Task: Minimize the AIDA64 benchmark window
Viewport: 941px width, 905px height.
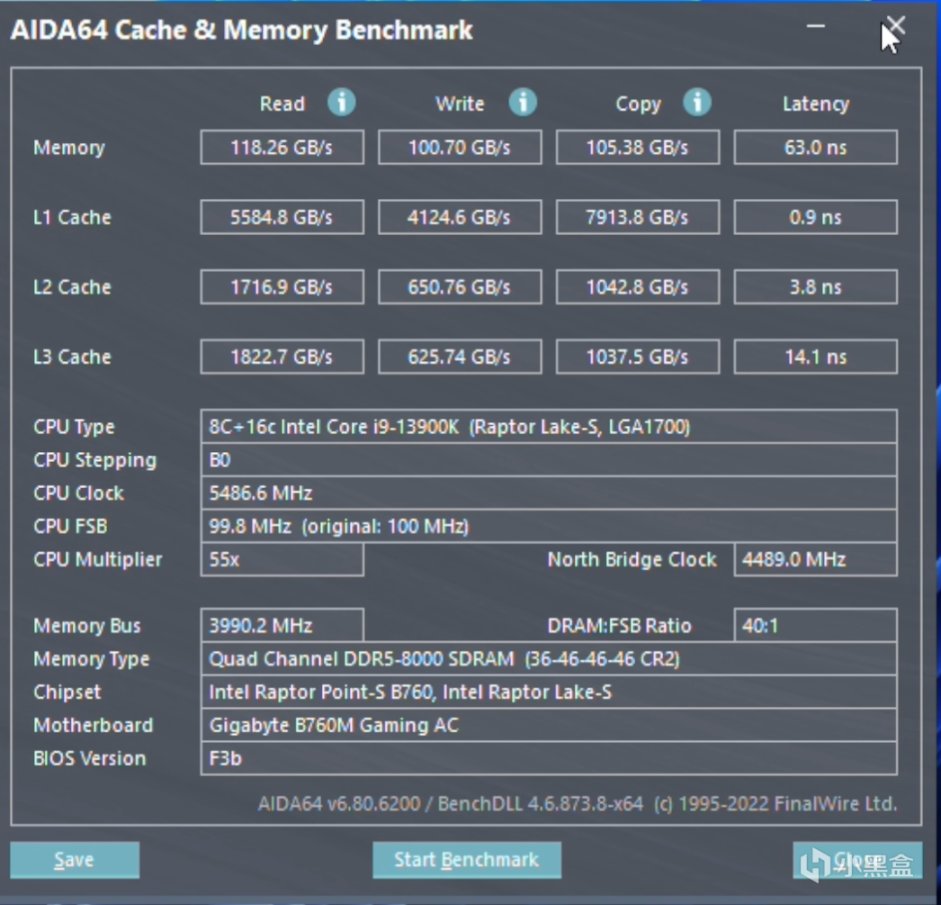Action: point(816,26)
